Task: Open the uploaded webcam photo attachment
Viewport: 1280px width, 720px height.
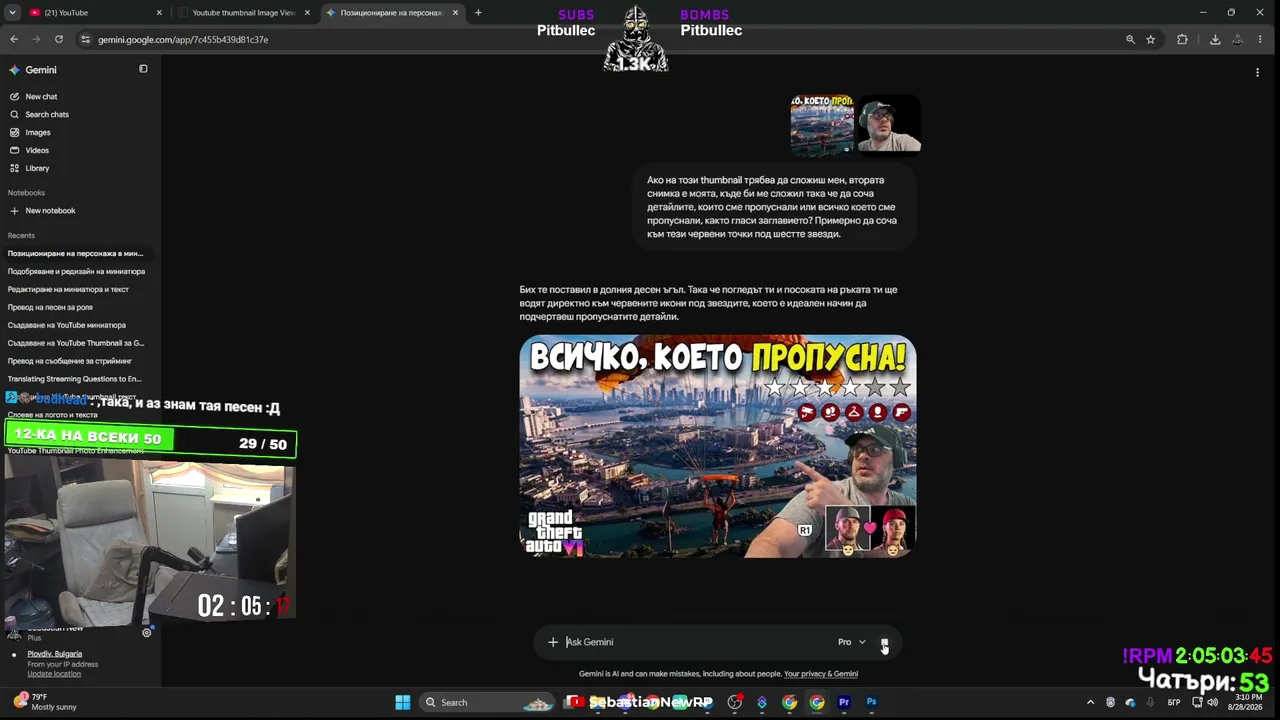Action: (890, 126)
